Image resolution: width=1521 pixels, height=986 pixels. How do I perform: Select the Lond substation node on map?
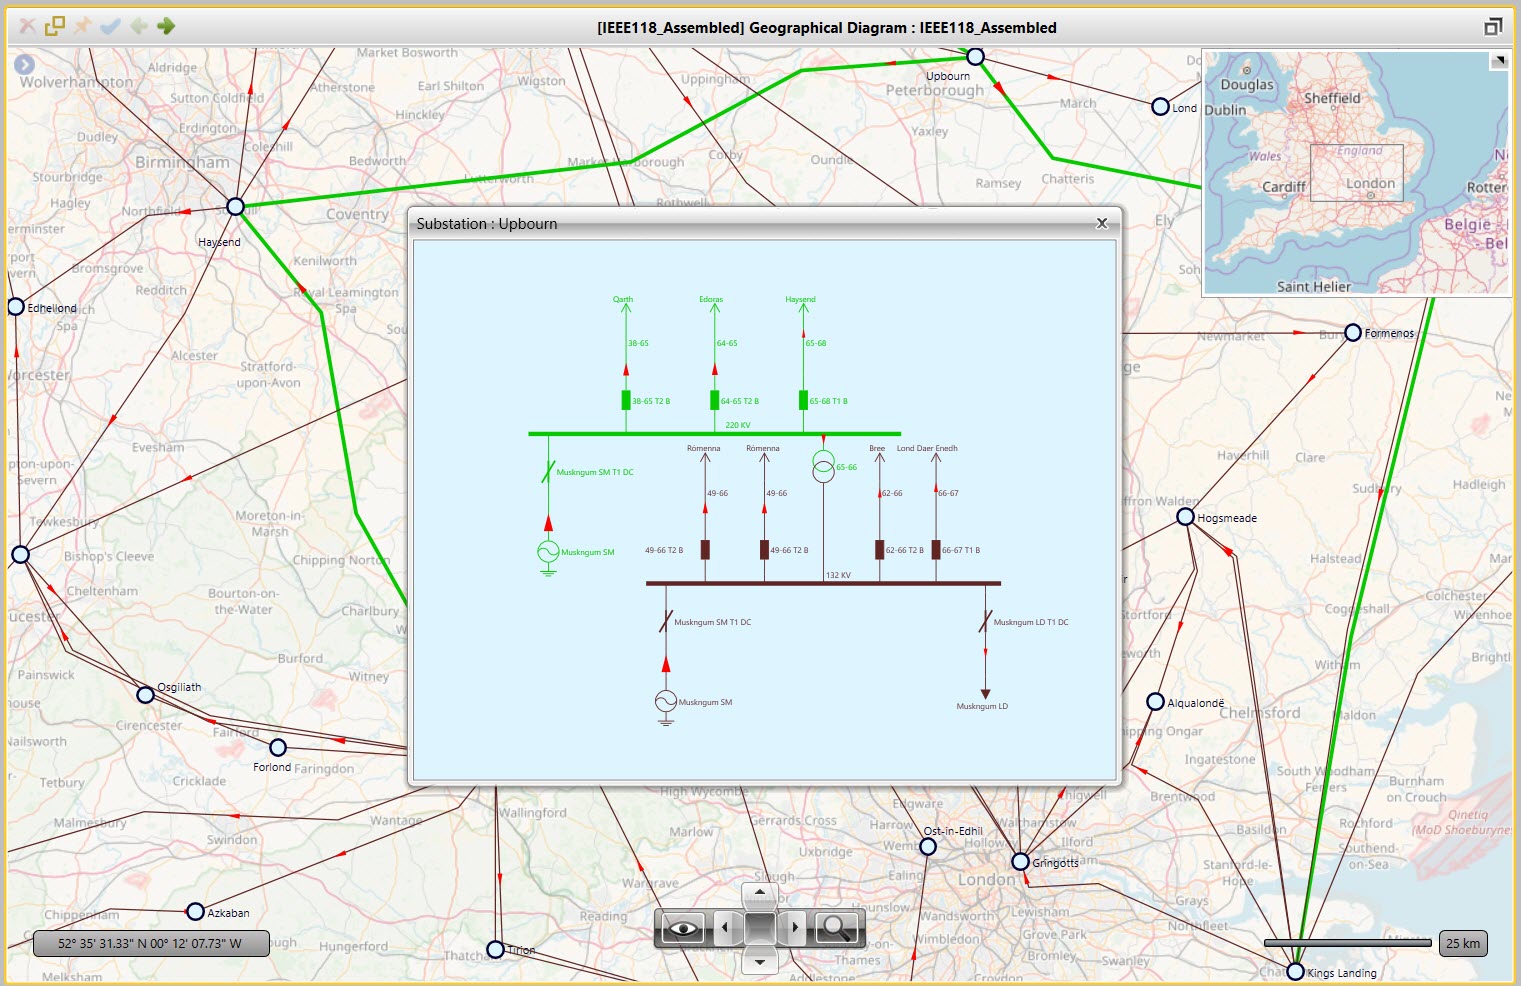1160,106
